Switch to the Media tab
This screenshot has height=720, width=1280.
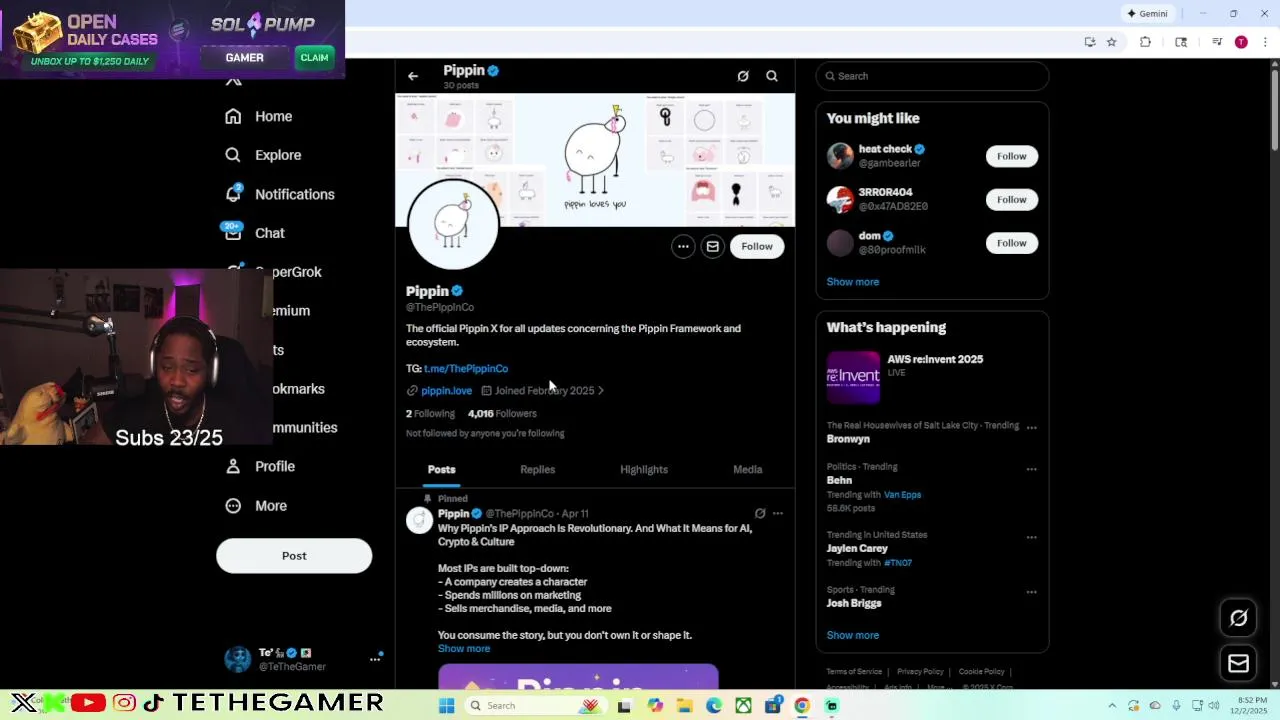click(747, 469)
